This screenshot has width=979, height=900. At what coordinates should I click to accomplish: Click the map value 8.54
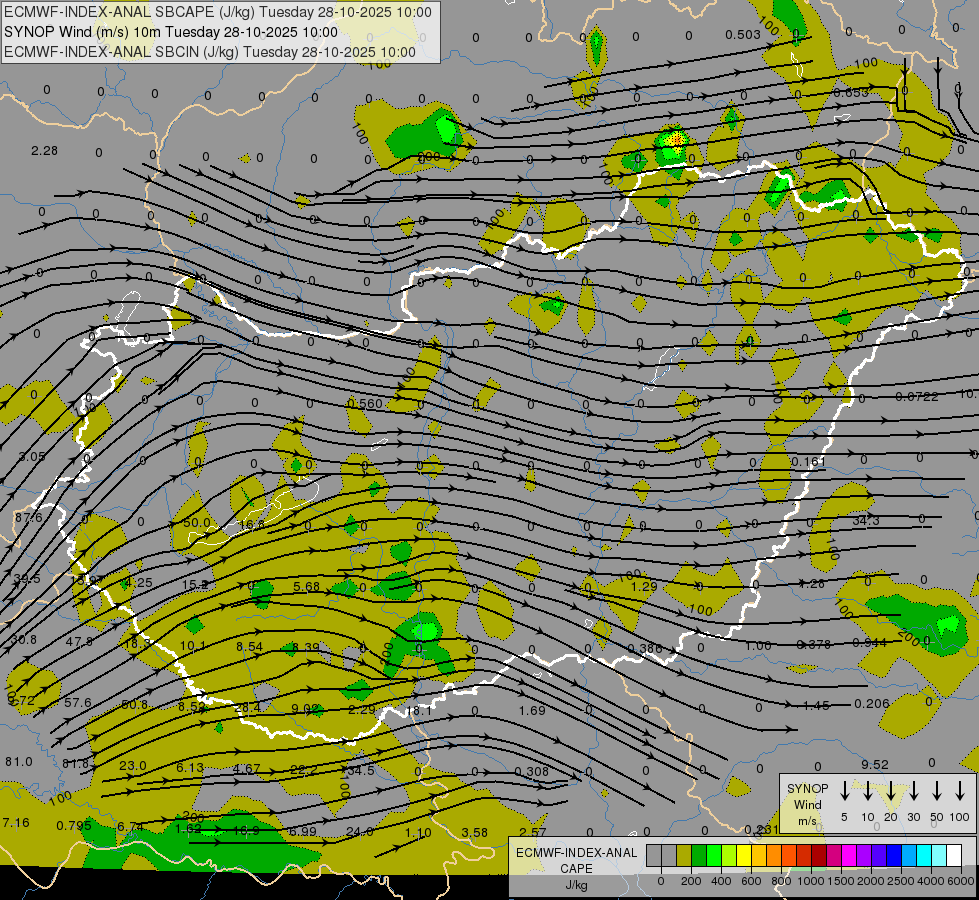click(249, 646)
